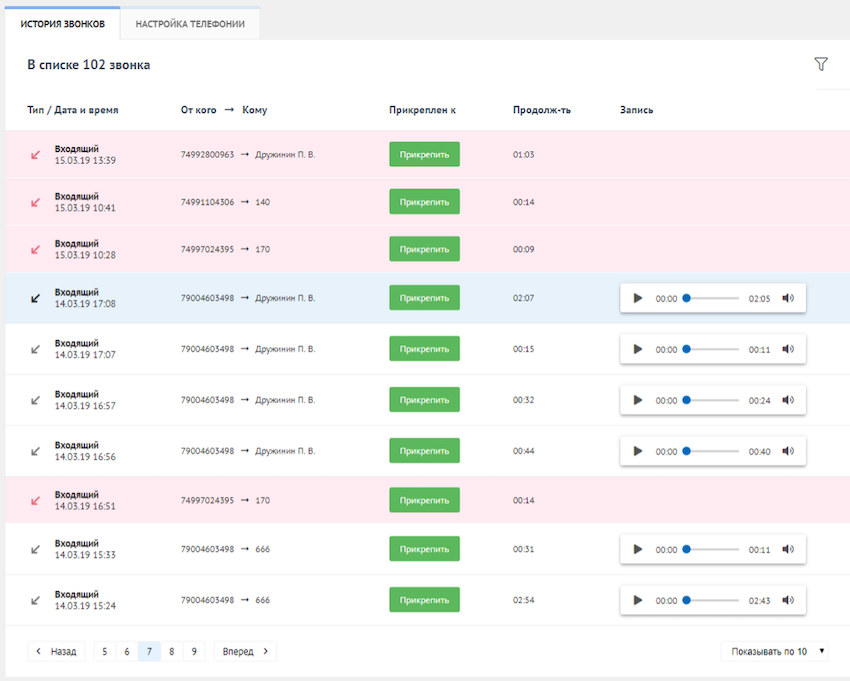Open page 5 of call history
Viewport: 850px width, 681px height.
point(105,652)
